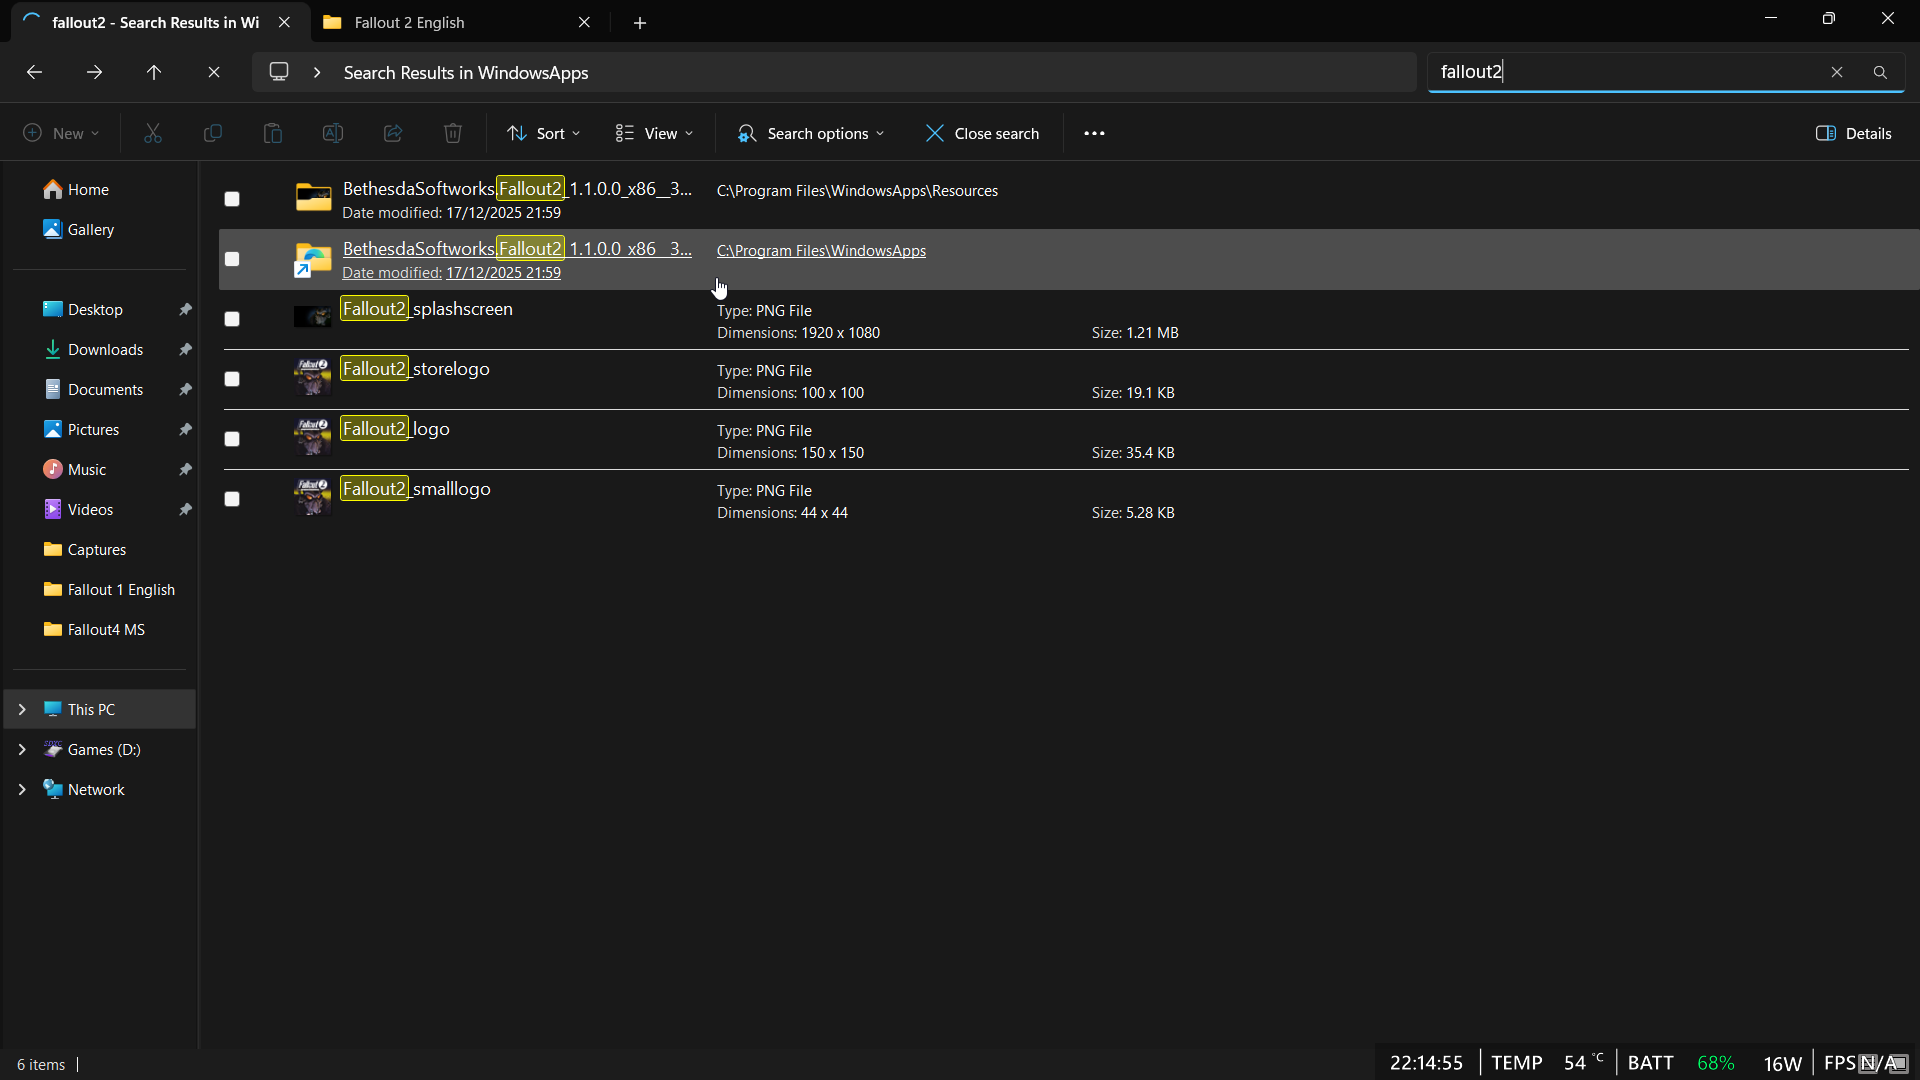
Task: Check the Fallout2 storelogo item checkbox
Action: (x=231, y=379)
